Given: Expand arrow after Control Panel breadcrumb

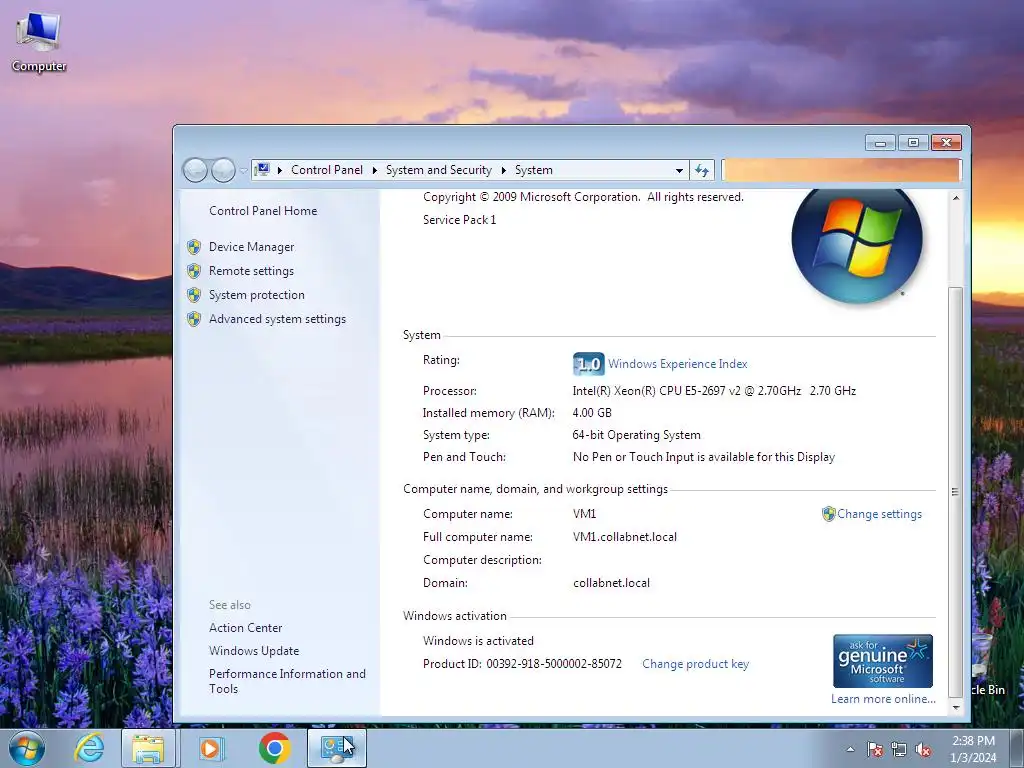Looking at the screenshot, I should click(x=374, y=170).
